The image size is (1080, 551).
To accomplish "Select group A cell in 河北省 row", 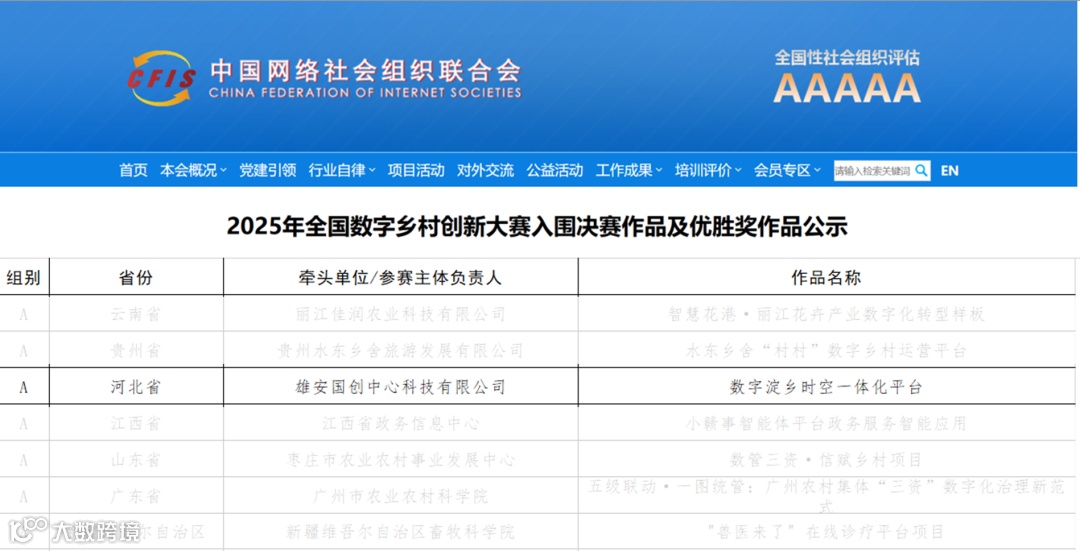I will (x=23, y=387).
